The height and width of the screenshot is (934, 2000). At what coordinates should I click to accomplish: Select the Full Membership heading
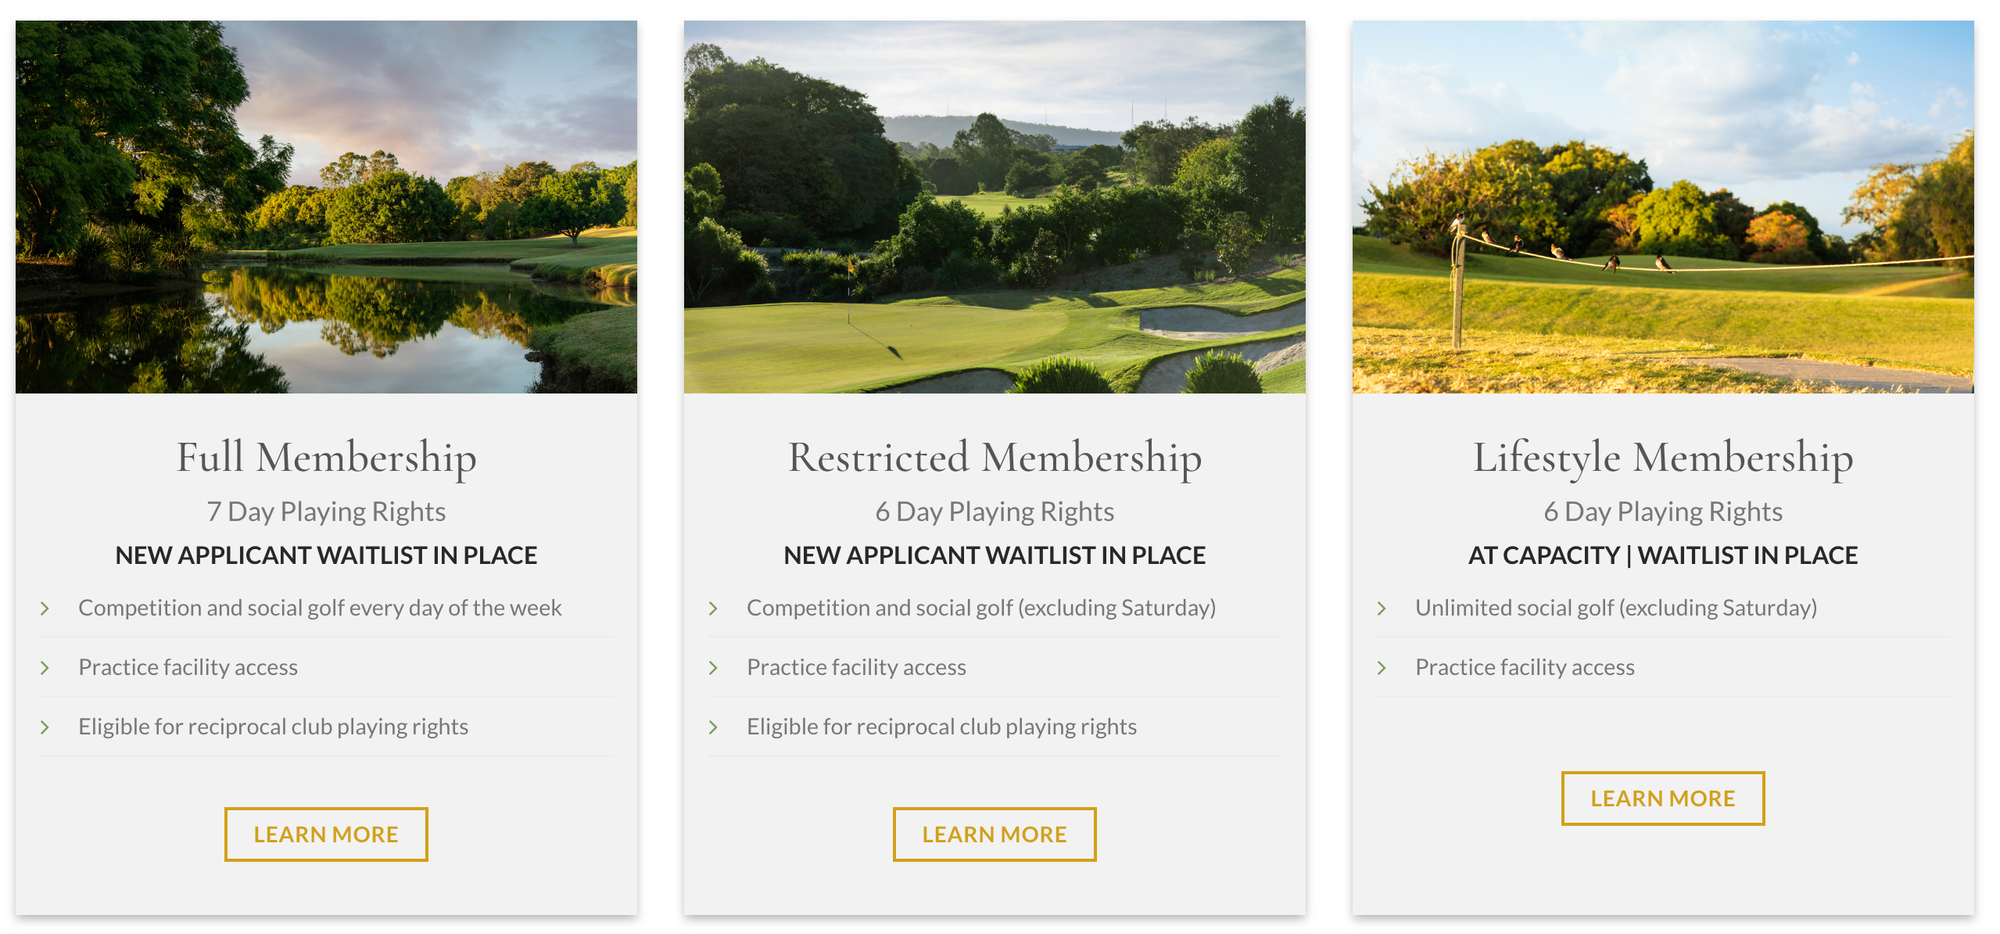(x=326, y=457)
